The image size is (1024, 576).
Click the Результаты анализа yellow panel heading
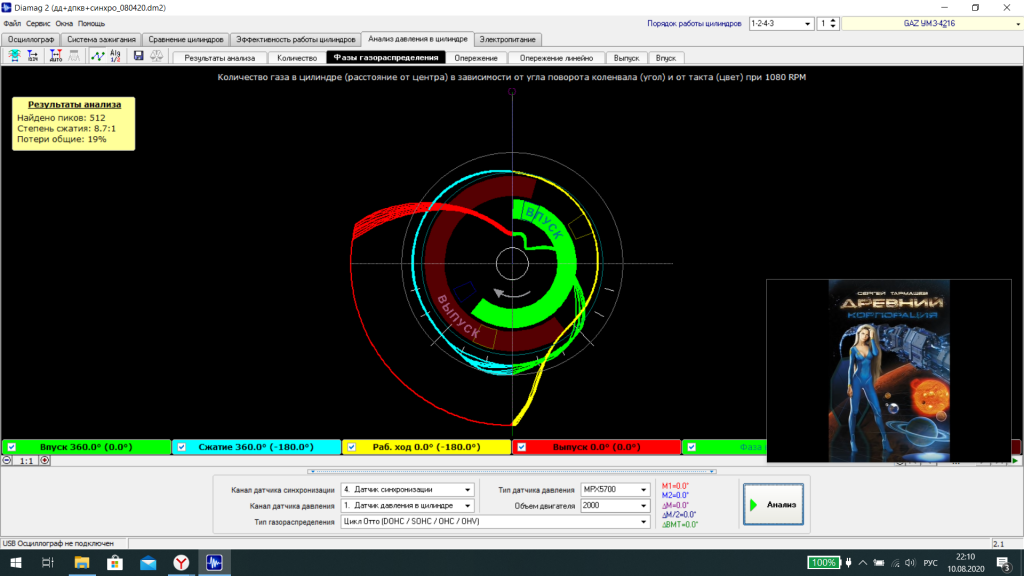point(74,104)
